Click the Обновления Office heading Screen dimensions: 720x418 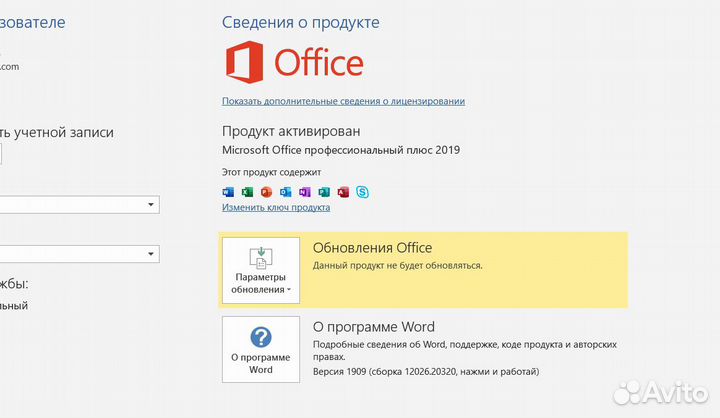point(372,248)
